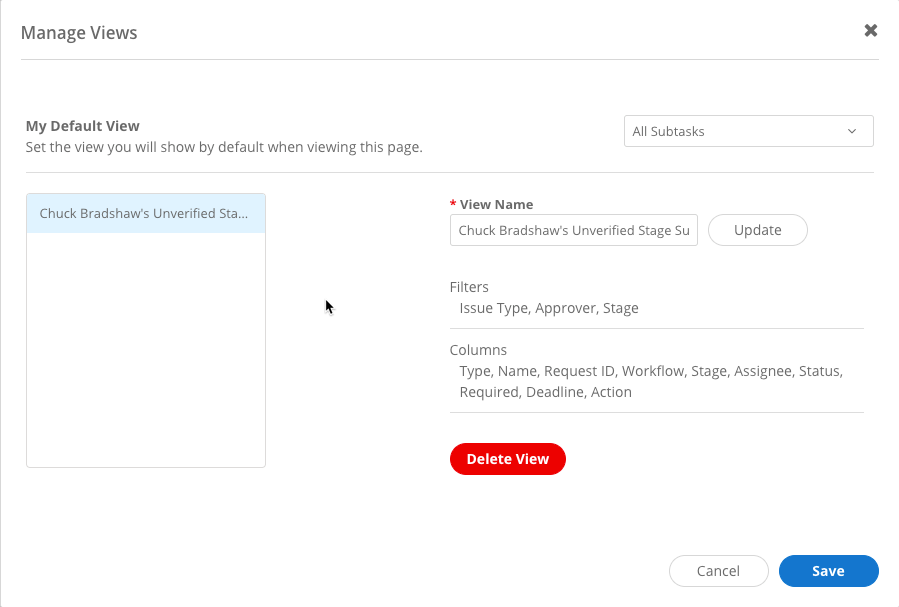899x607 pixels.
Task: Click the divider line below the Columns list
Action: pyautogui.click(x=657, y=412)
